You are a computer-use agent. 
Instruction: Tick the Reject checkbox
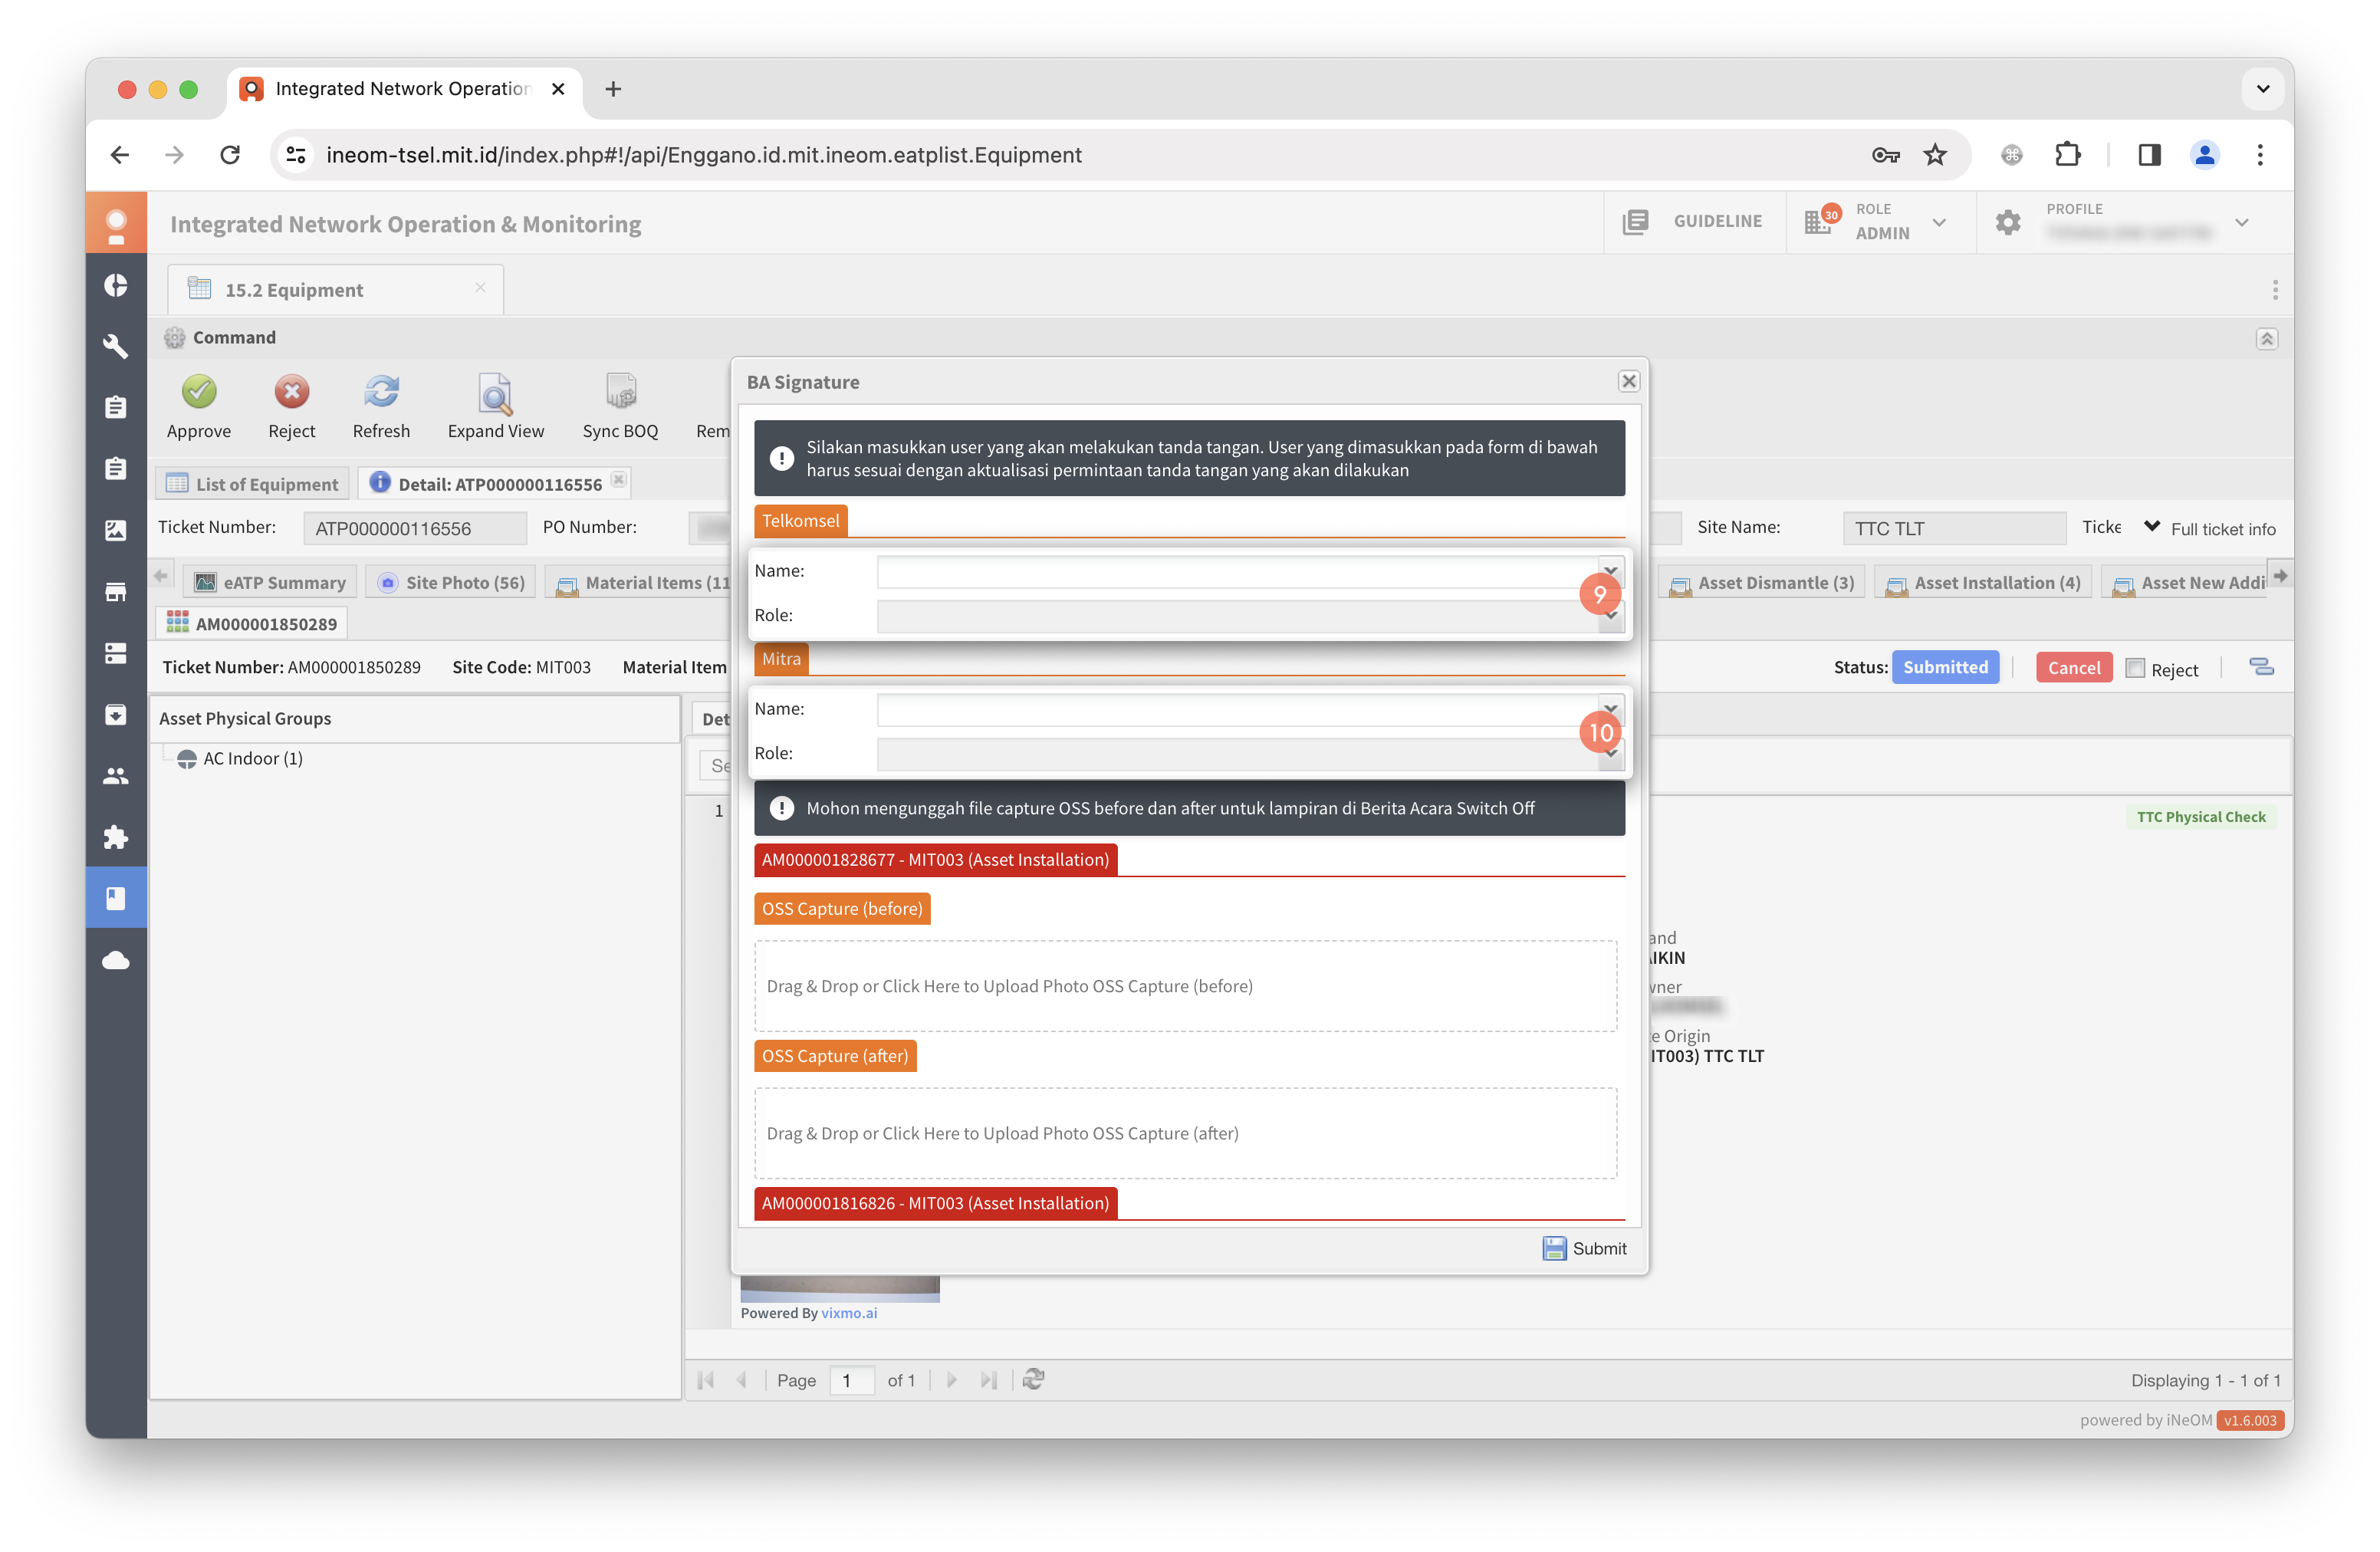(2135, 668)
